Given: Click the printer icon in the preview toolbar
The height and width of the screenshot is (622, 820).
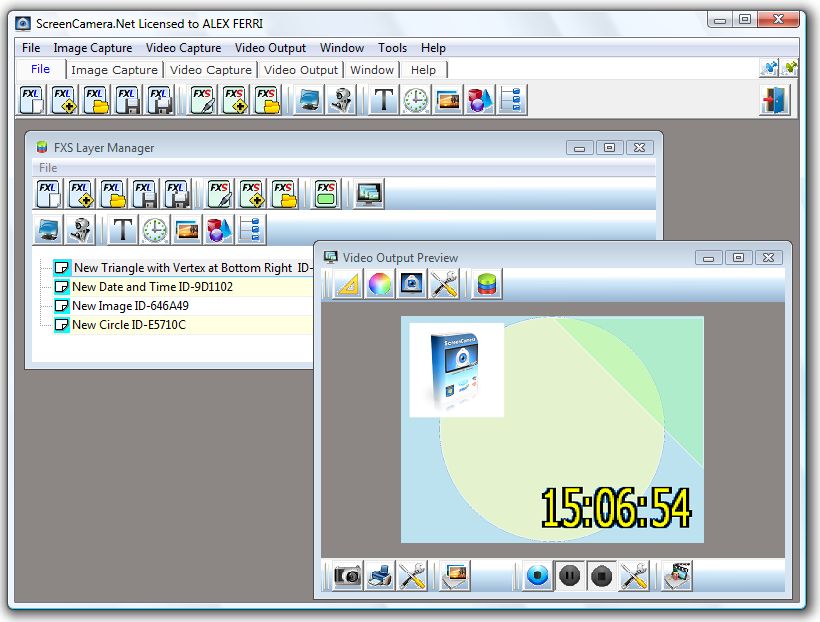Looking at the screenshot, I should [x=380, y=576].
